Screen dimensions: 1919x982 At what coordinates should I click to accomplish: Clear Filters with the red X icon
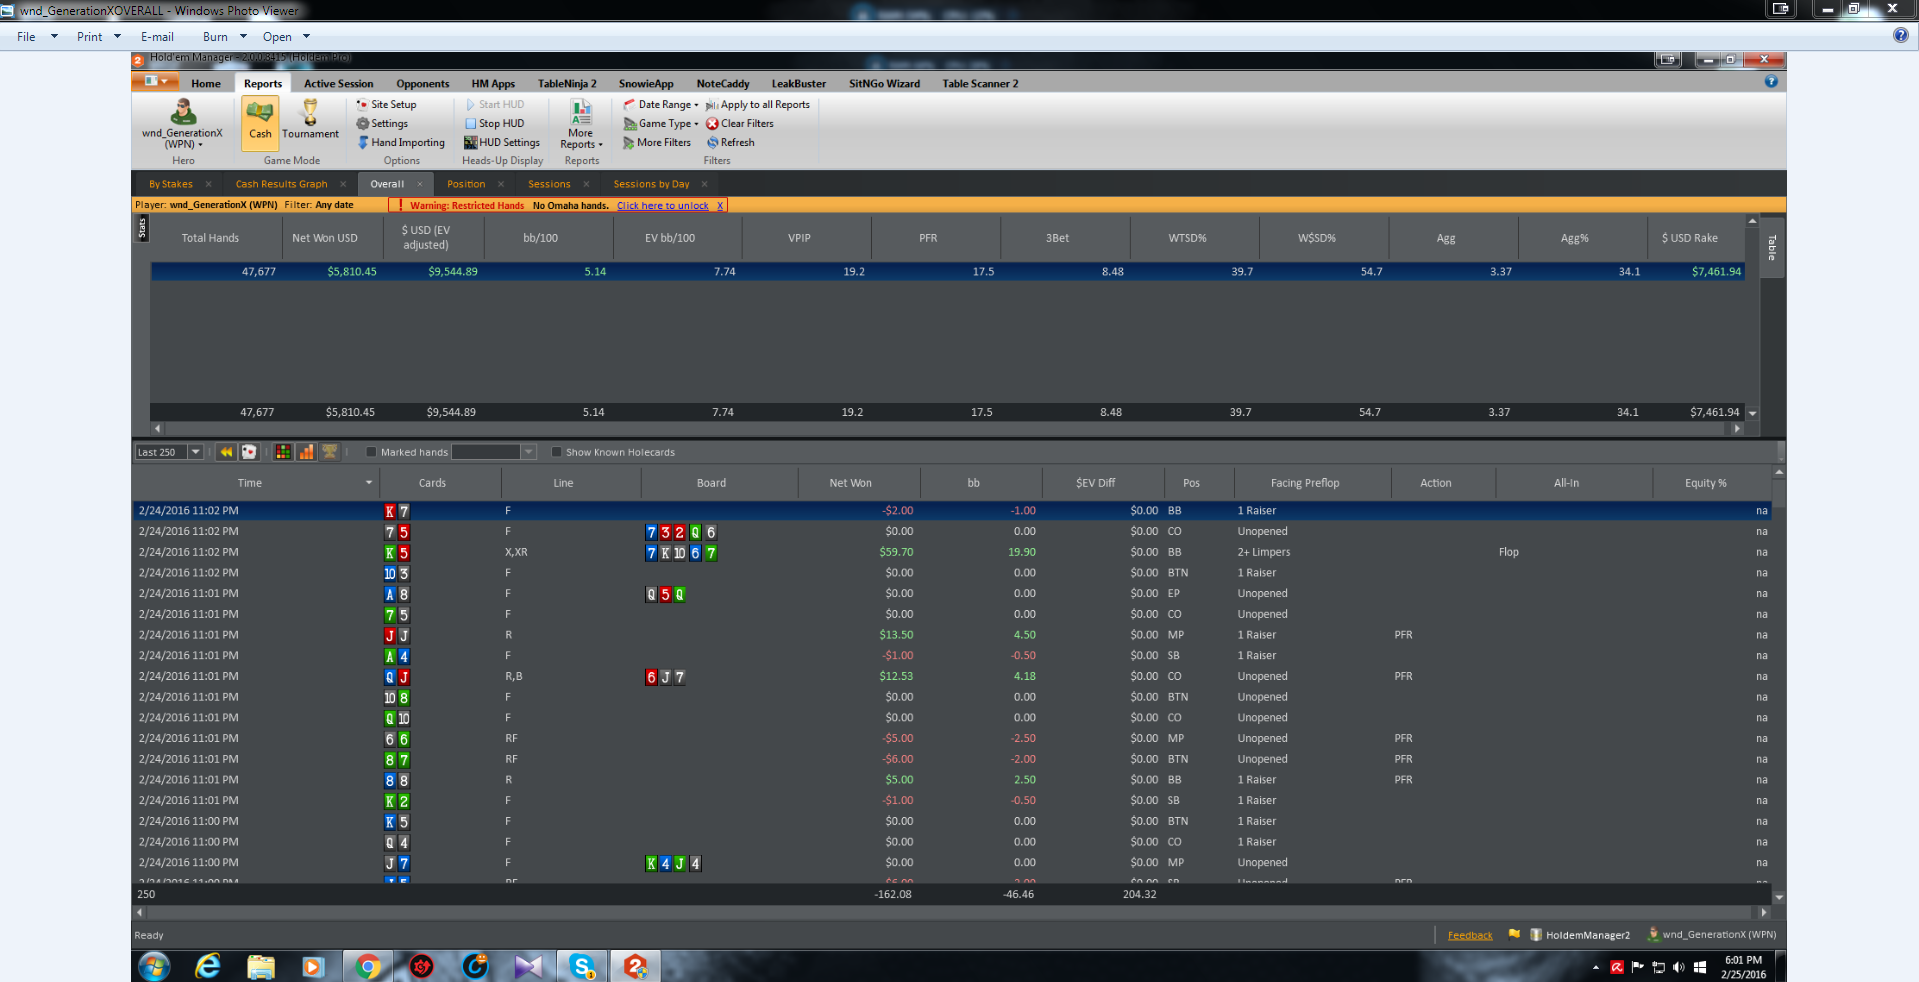pos(740,123)
